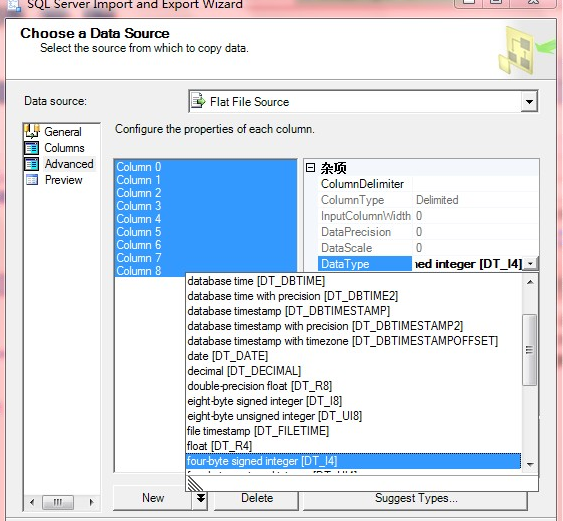Click the data type list scroll-down arrow
The image size is (563, 521).
pos(530,465)
